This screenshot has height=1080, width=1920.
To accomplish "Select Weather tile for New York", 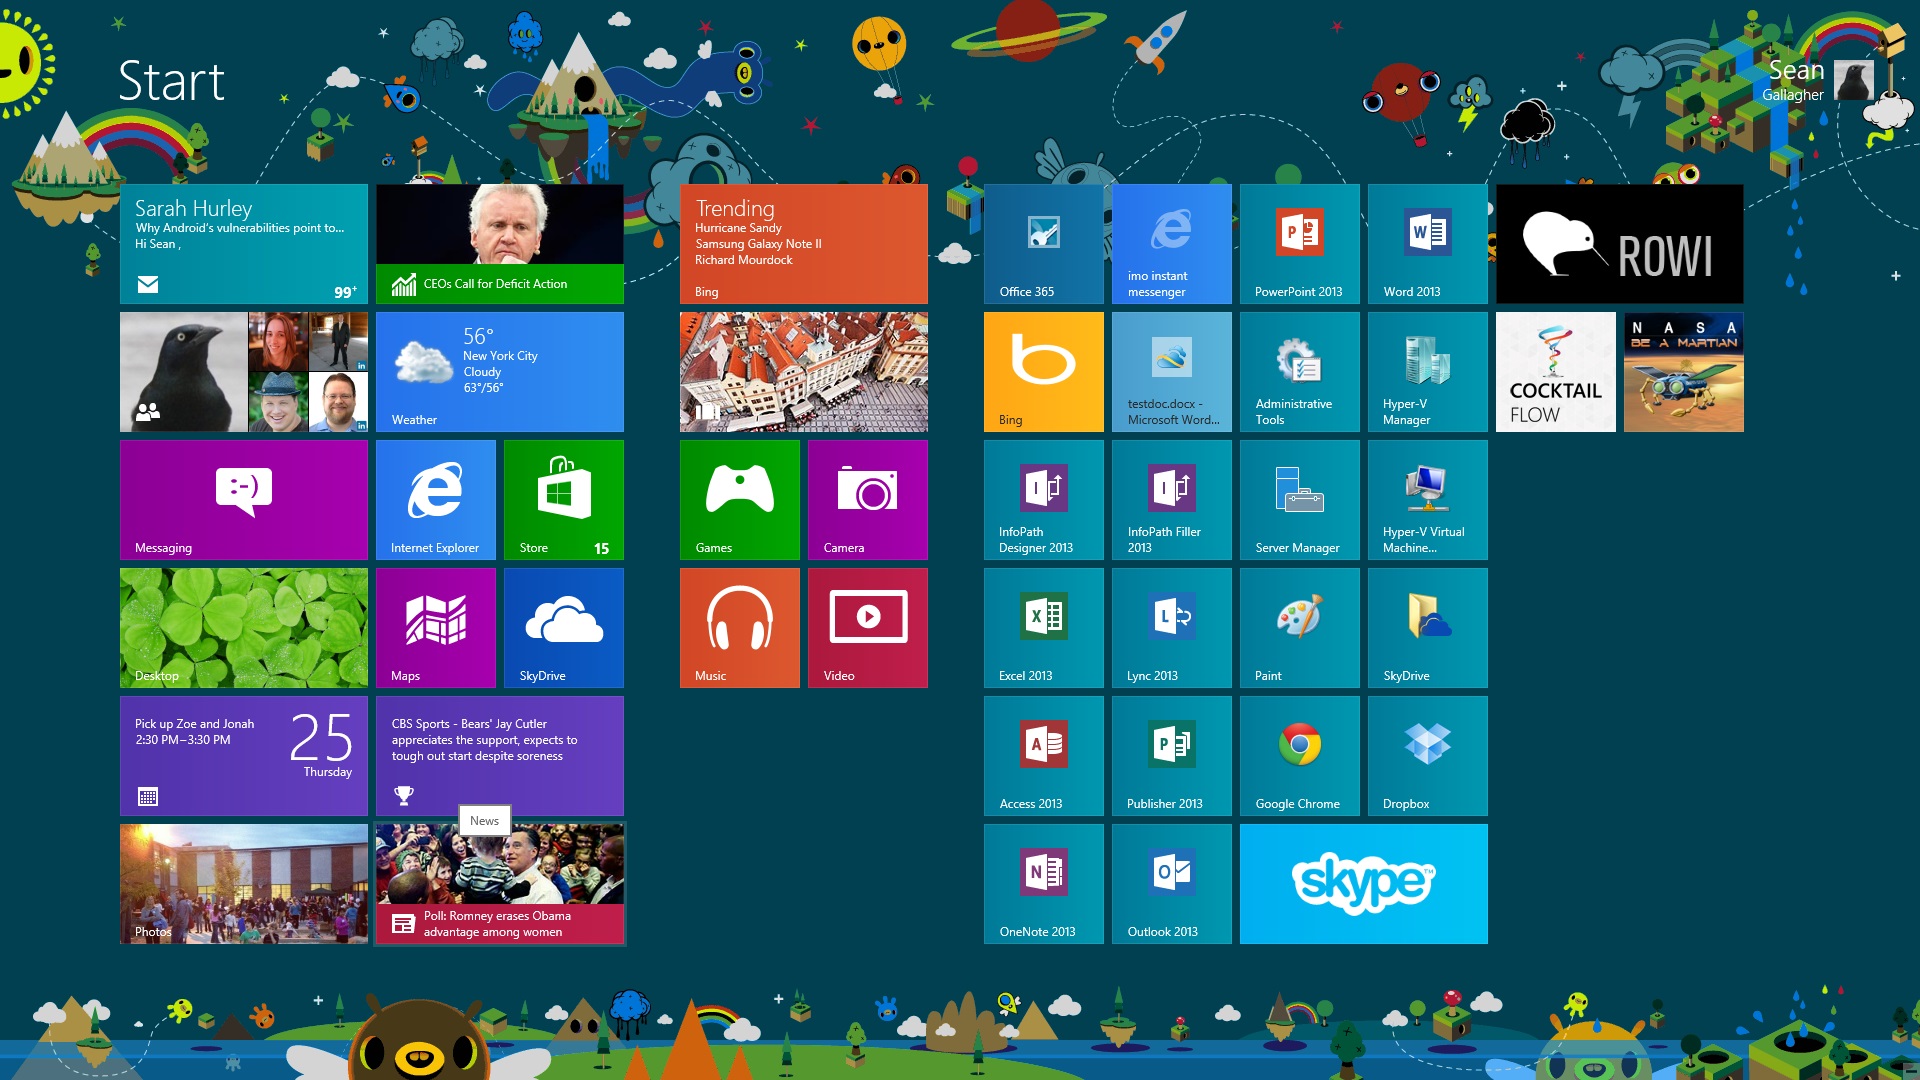I will [x=500, y=371].
